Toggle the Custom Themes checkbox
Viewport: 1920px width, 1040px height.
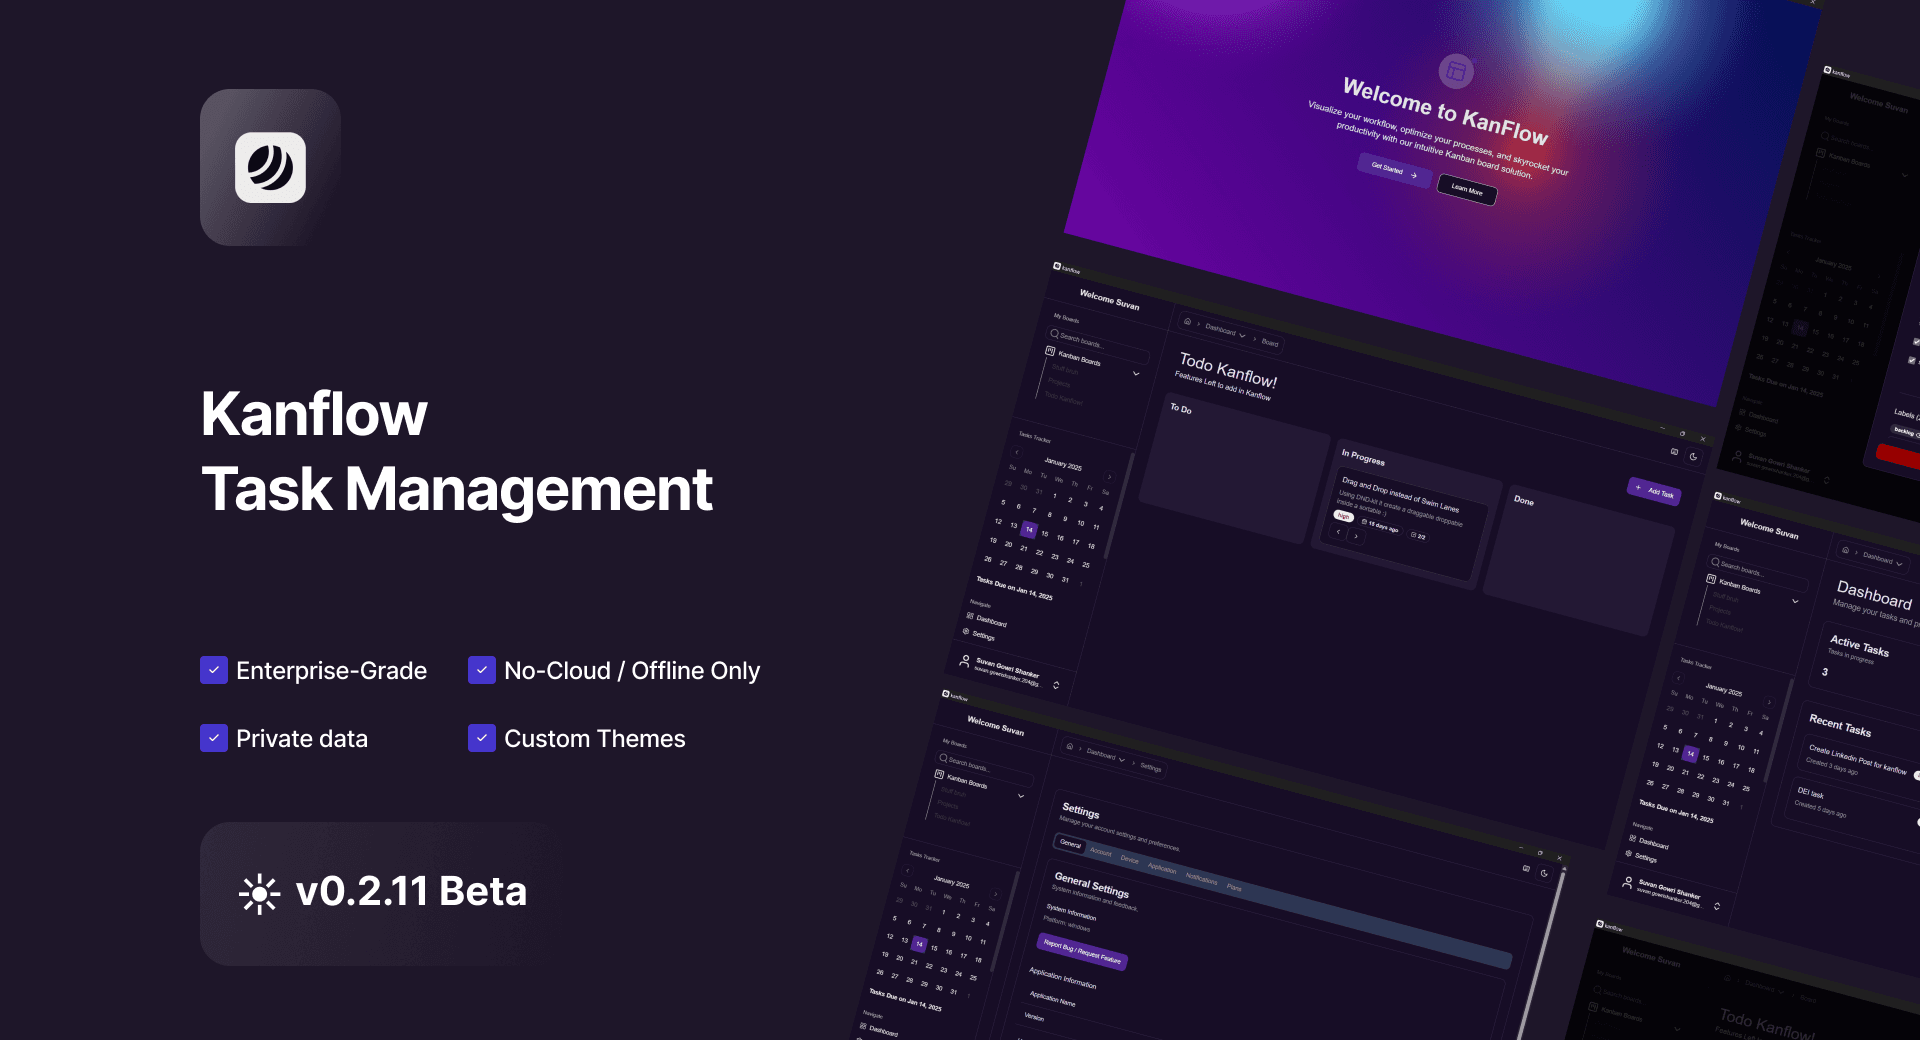click(x=482, y=738)
